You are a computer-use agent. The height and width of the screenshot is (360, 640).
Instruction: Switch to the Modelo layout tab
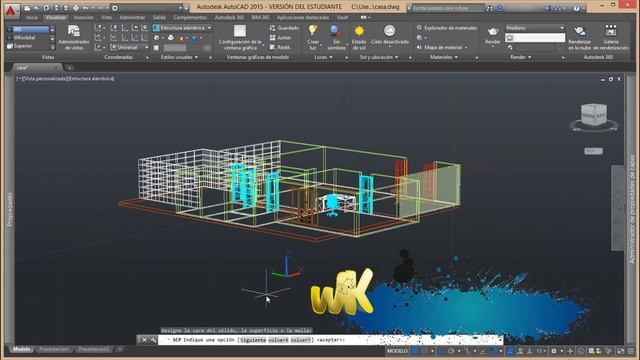click(x=21, y=349)
